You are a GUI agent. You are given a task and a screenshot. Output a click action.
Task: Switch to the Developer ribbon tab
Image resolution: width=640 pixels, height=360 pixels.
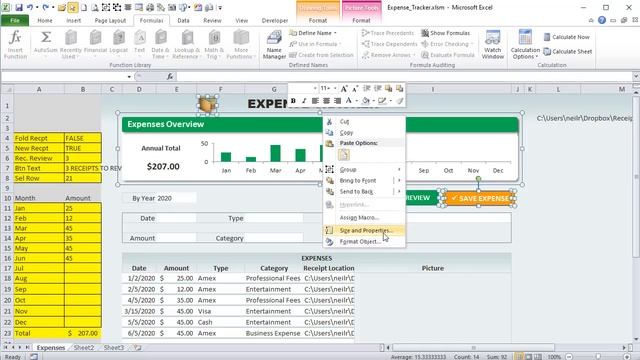click(x=275, y=20)
